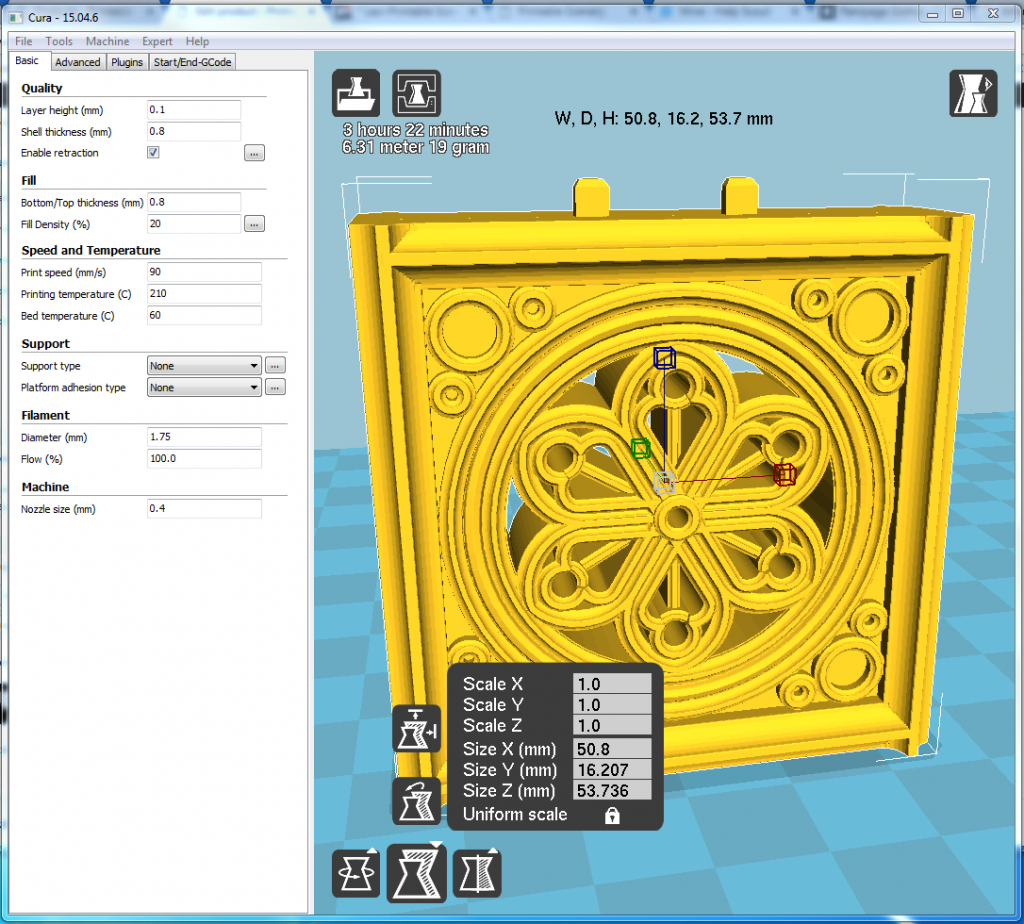Select the Rotate tool icon
The image size is (1024, 924).
(356, 871)
